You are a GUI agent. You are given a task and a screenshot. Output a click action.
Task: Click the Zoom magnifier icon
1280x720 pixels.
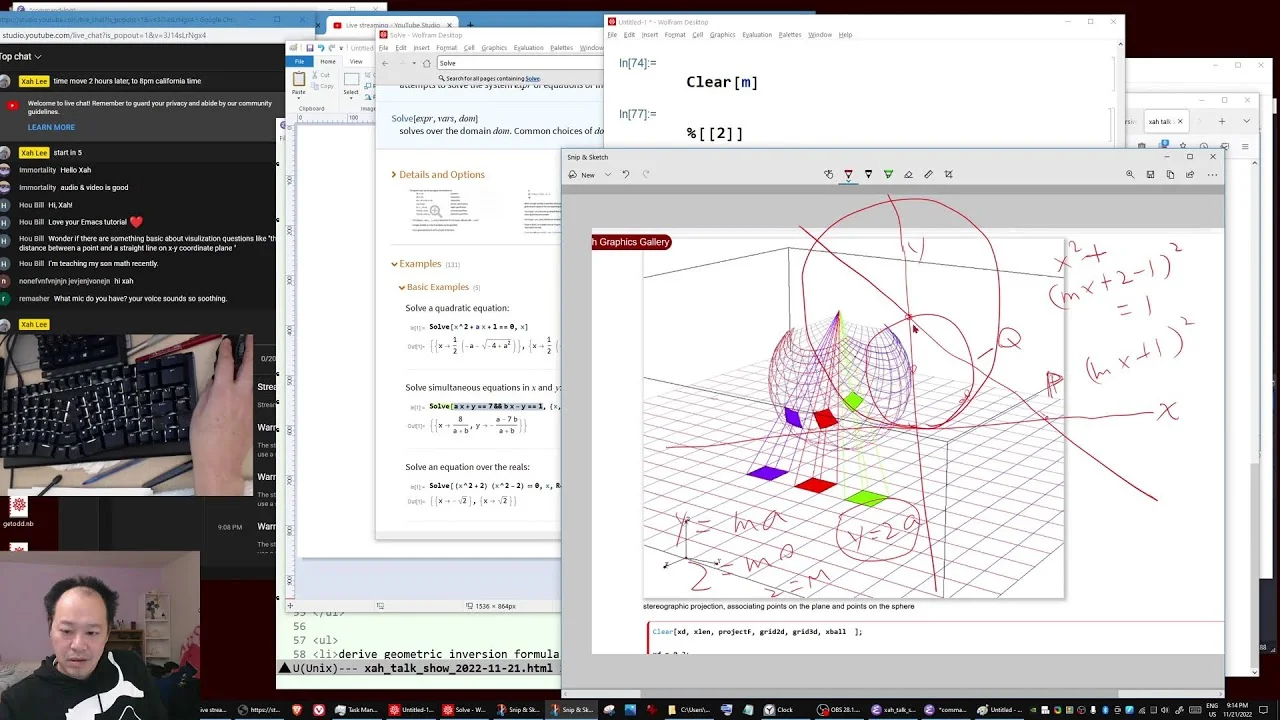(x=1130, y=174)
